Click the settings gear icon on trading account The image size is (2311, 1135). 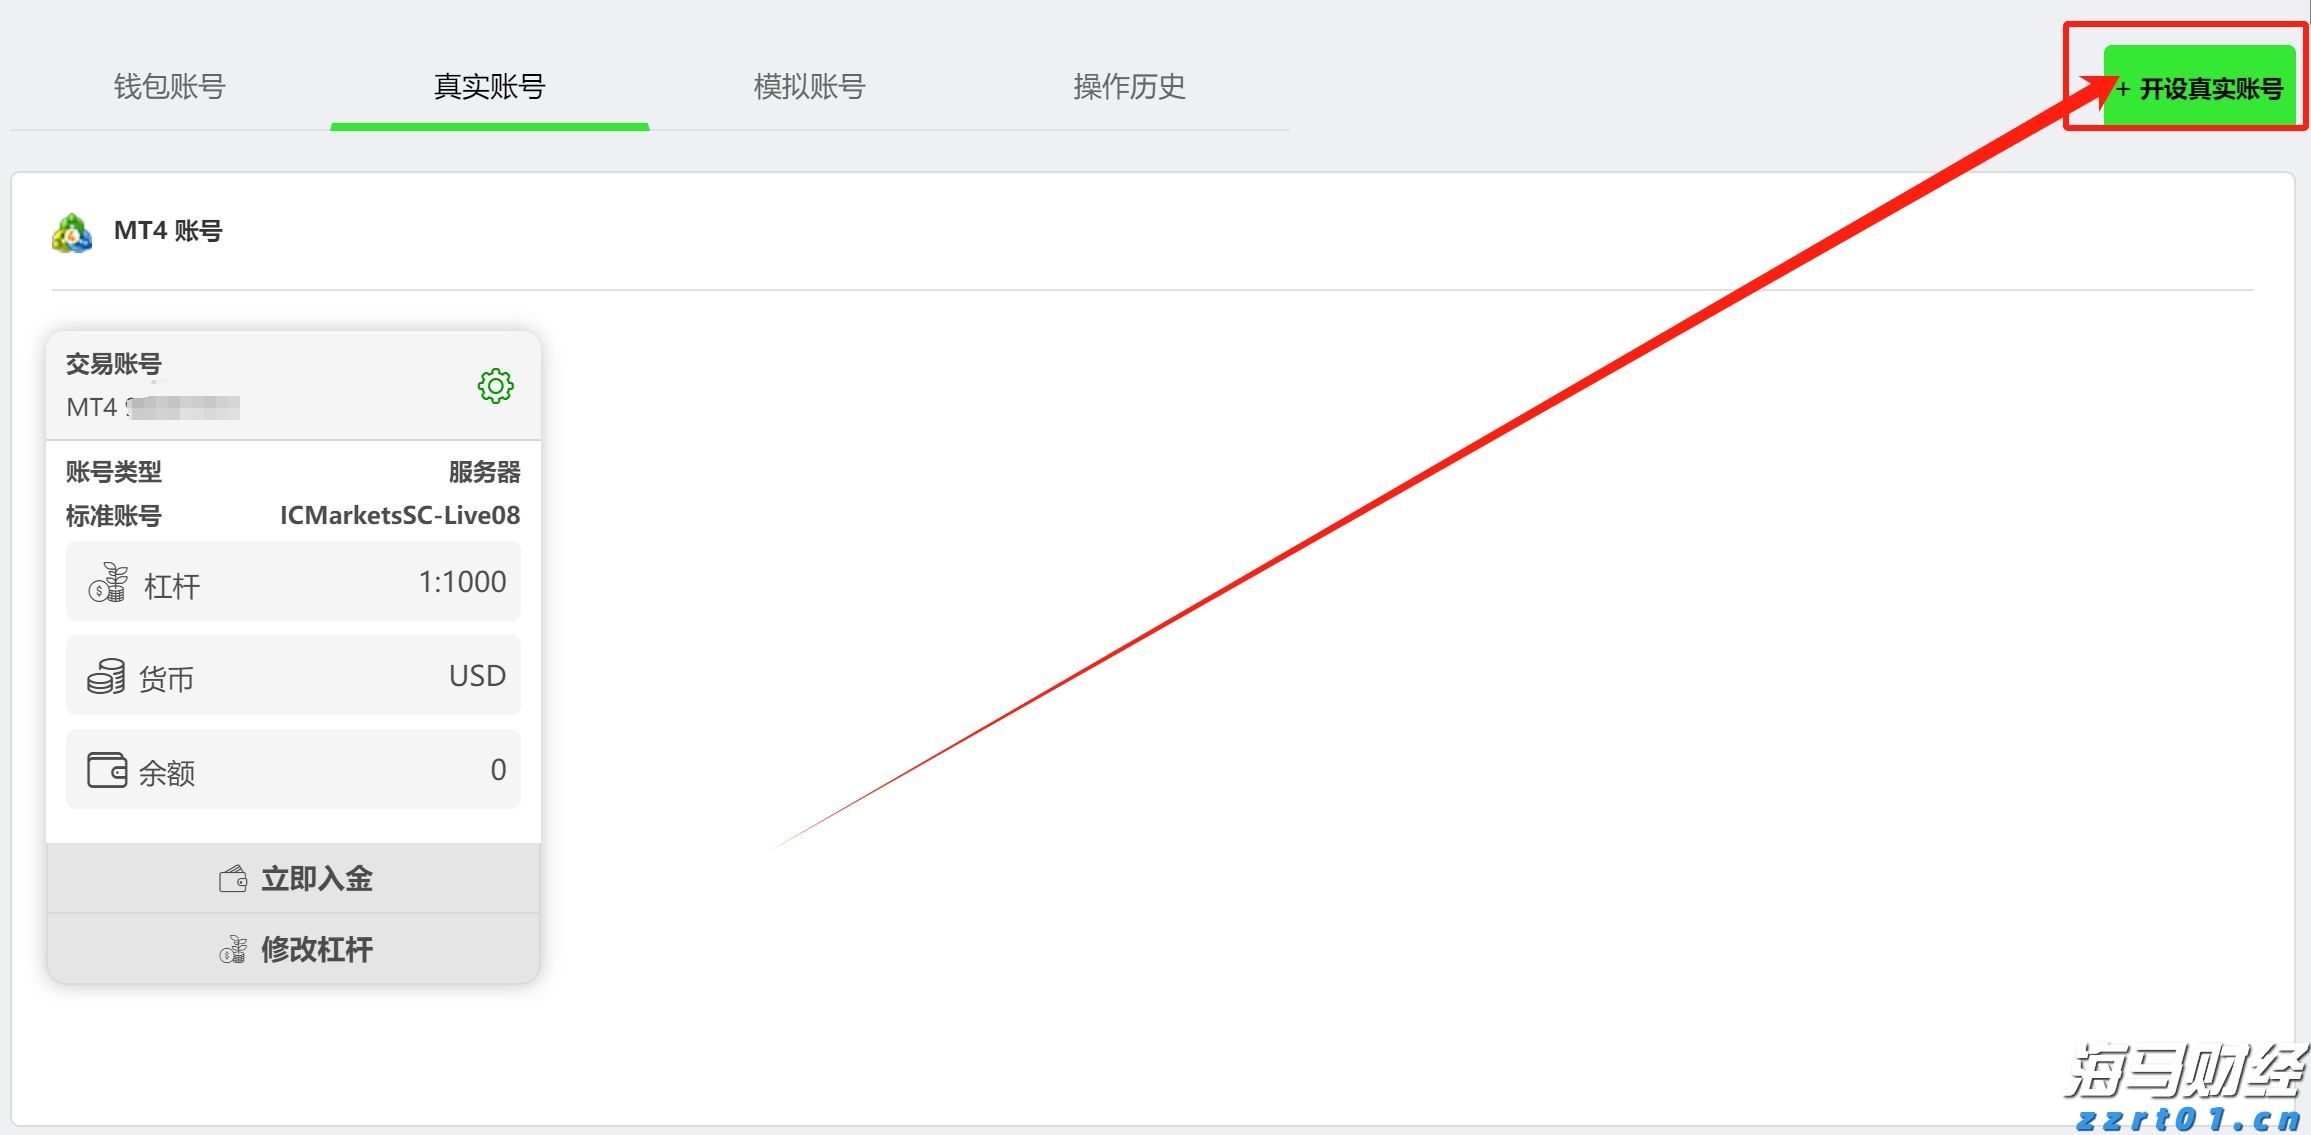point(494,385)
